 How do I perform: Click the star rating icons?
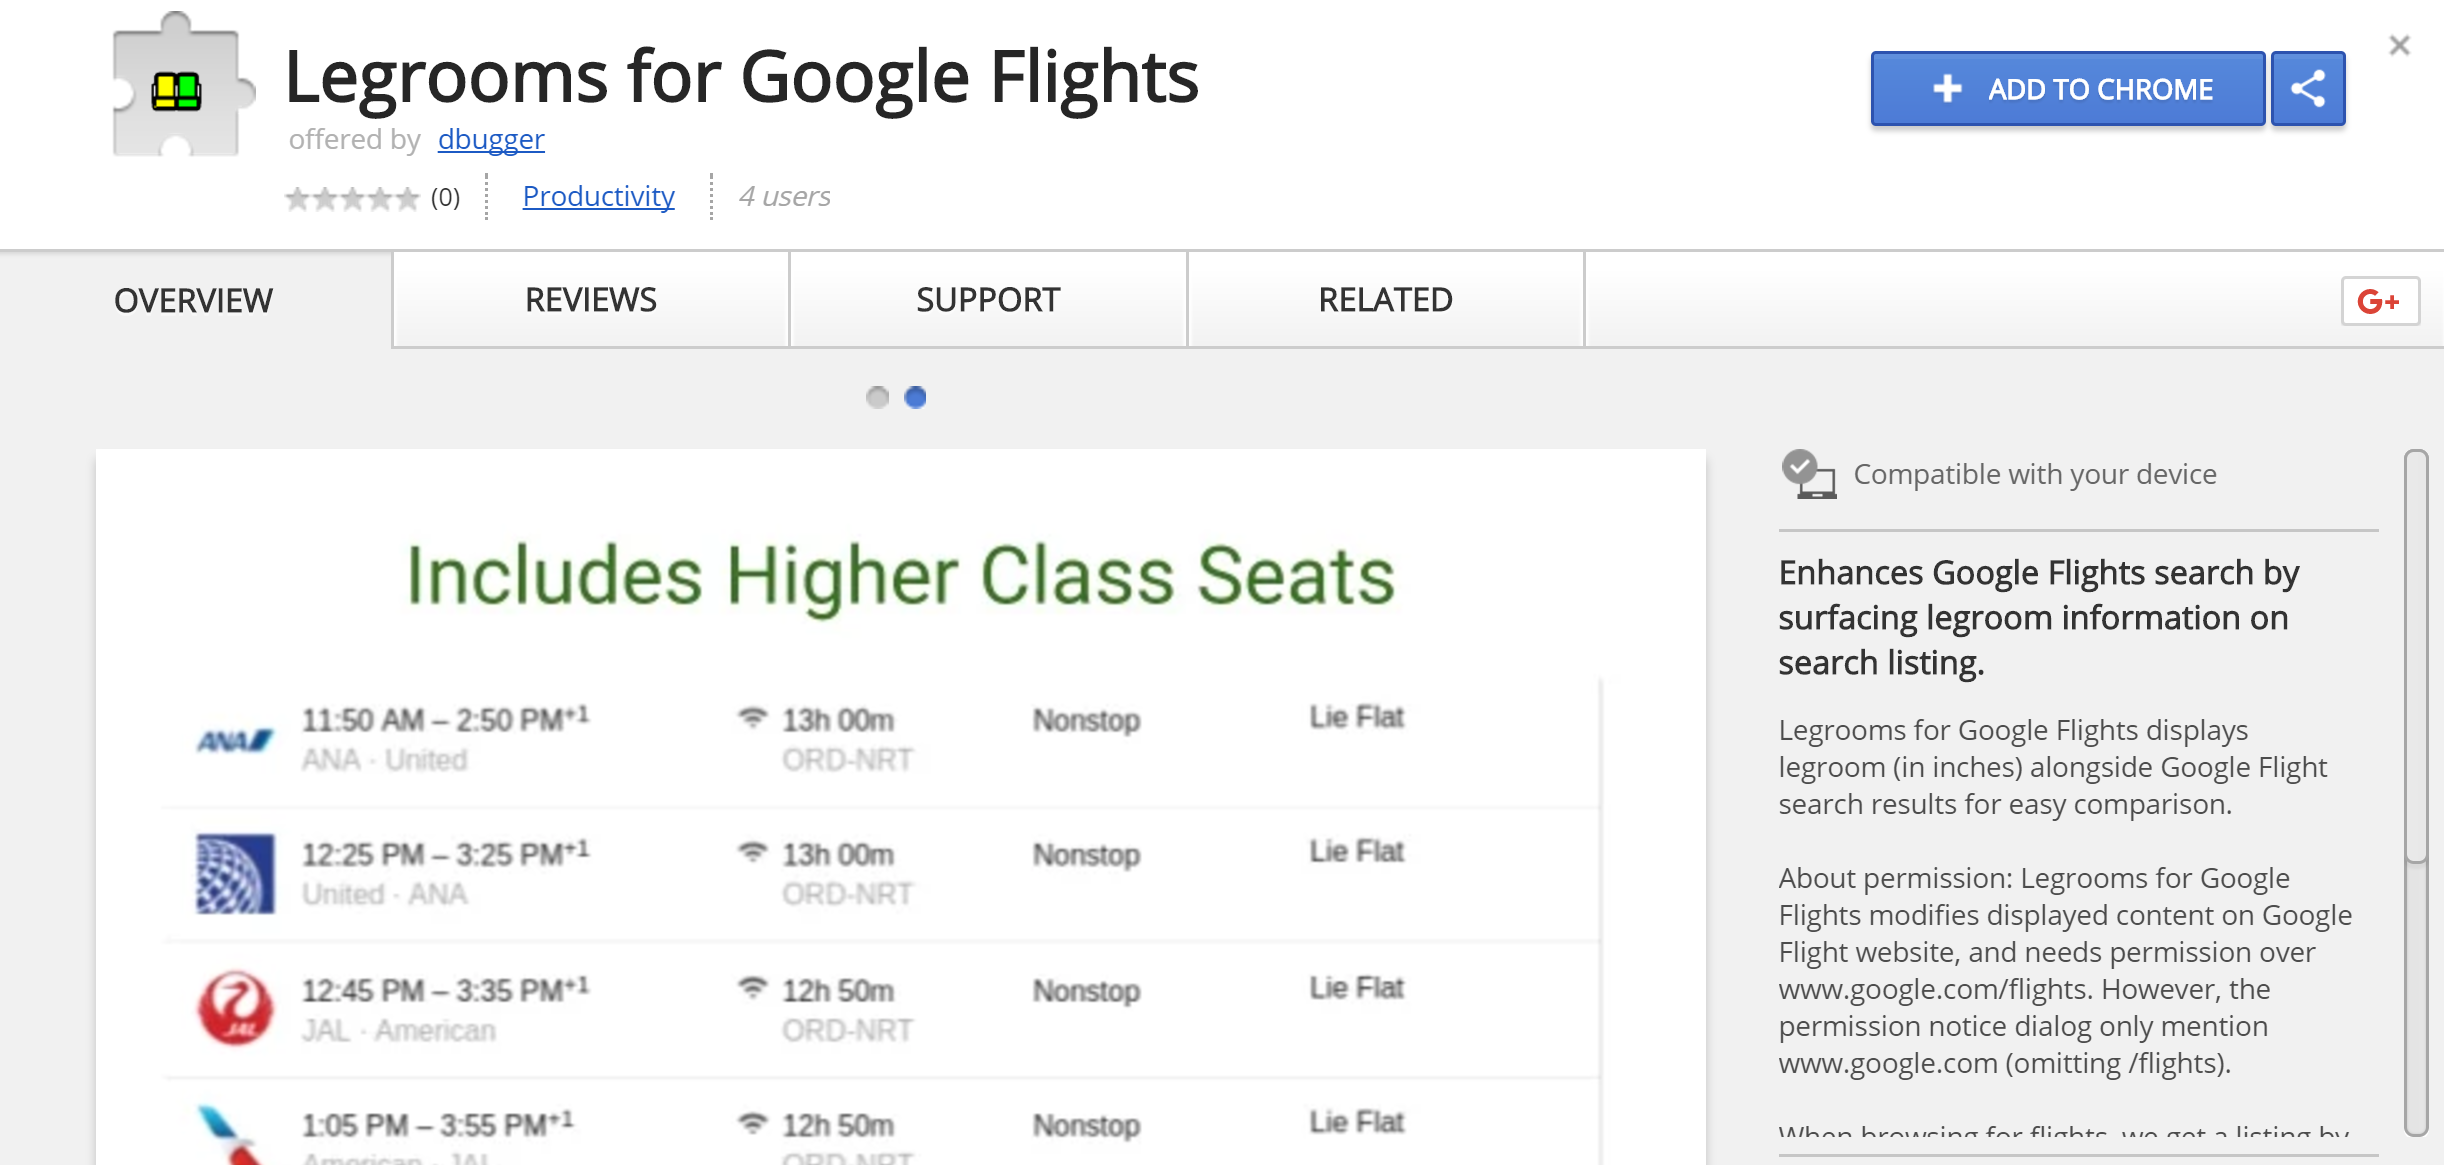click(351, 198)
